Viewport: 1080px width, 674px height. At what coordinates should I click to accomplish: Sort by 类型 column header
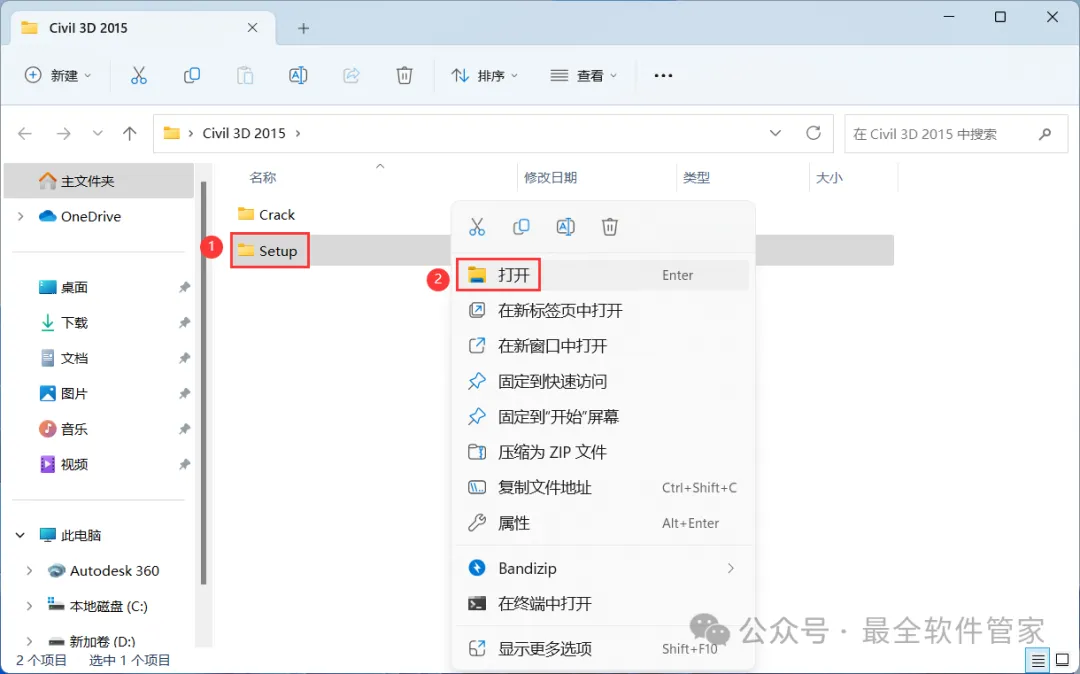pyautogui.click(x=696, y=178)
